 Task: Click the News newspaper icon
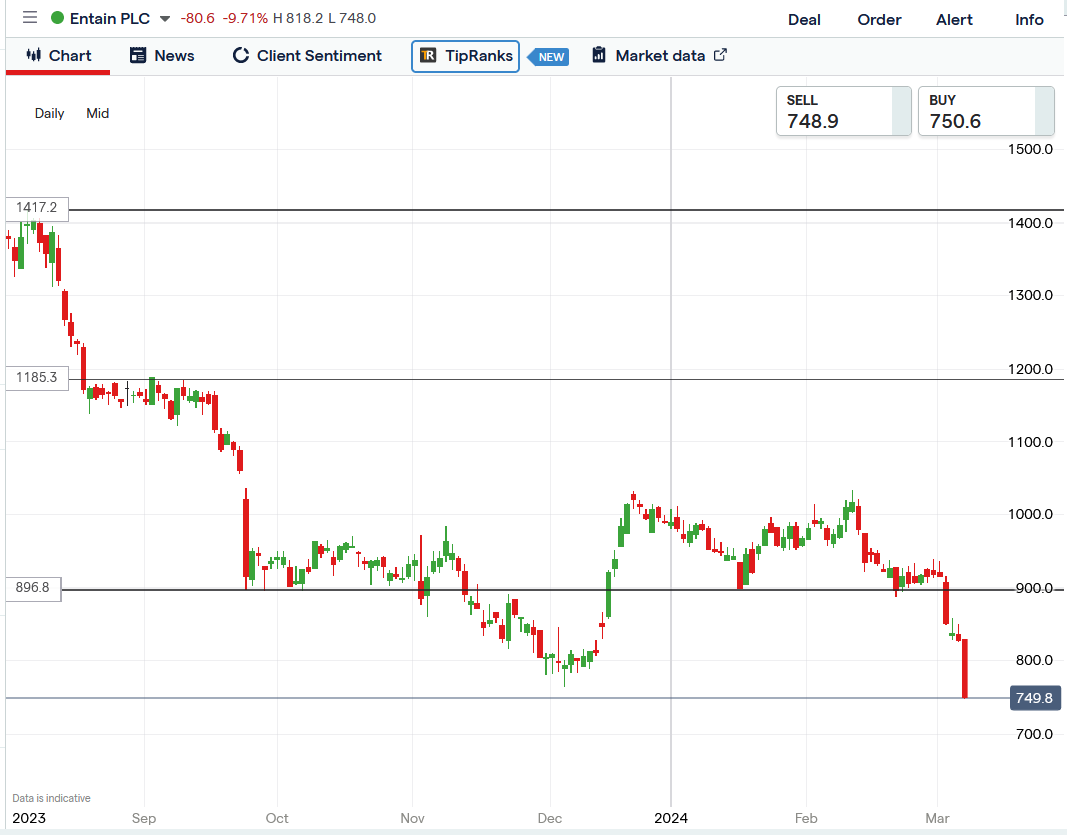pos(138,55)
